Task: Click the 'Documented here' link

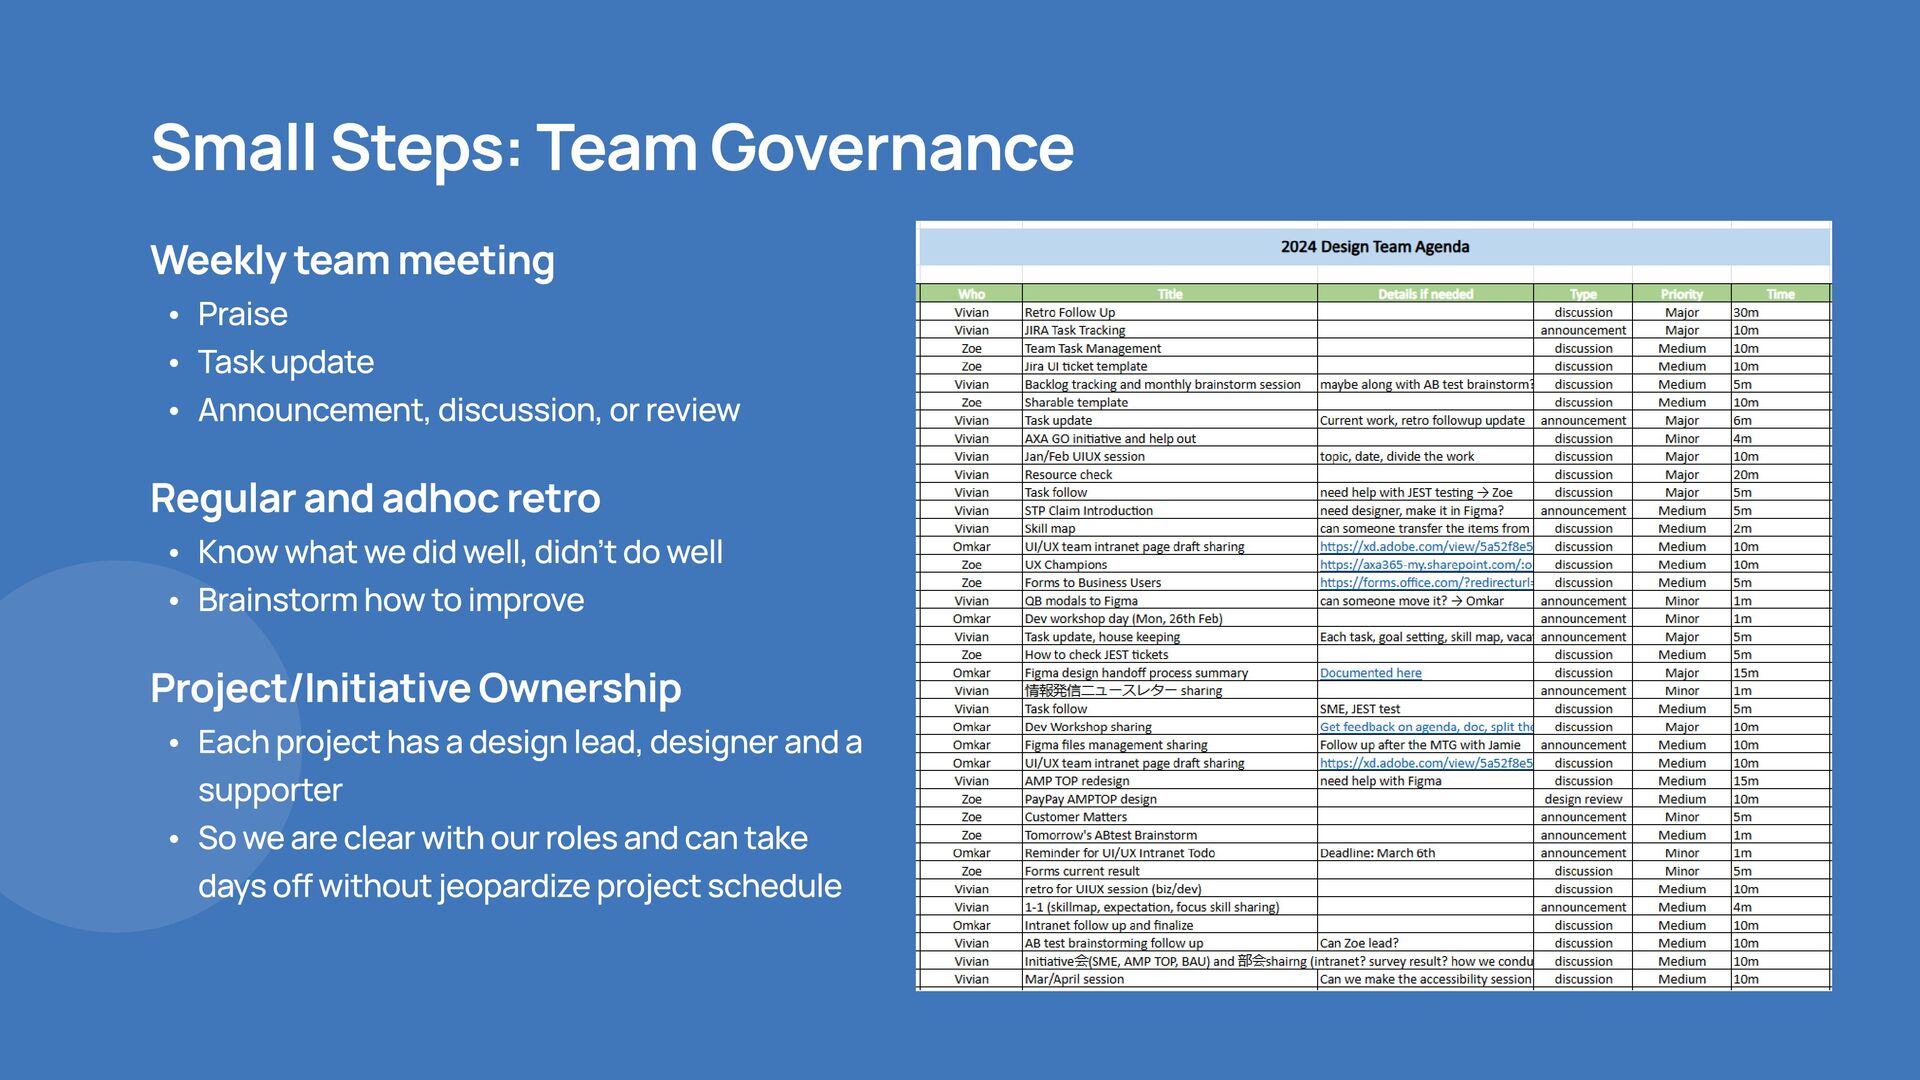Action: (x=1370, y=673)
